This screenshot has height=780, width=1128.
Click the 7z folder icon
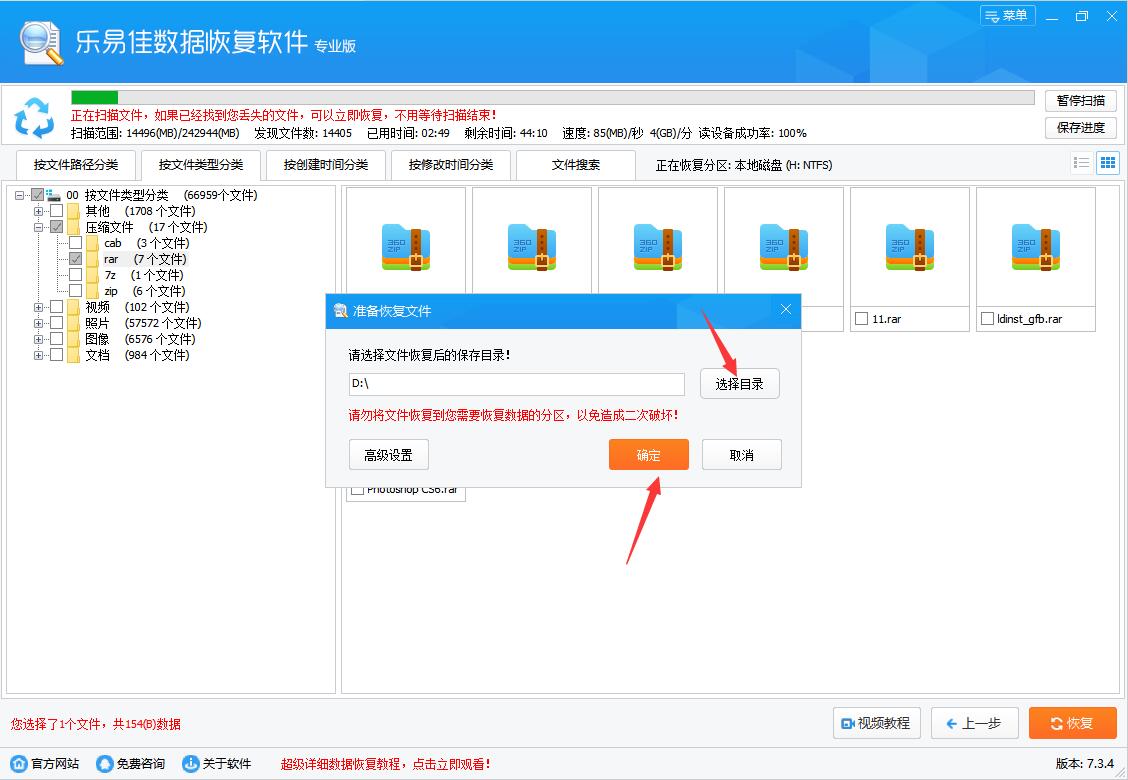tap(92, 276)
